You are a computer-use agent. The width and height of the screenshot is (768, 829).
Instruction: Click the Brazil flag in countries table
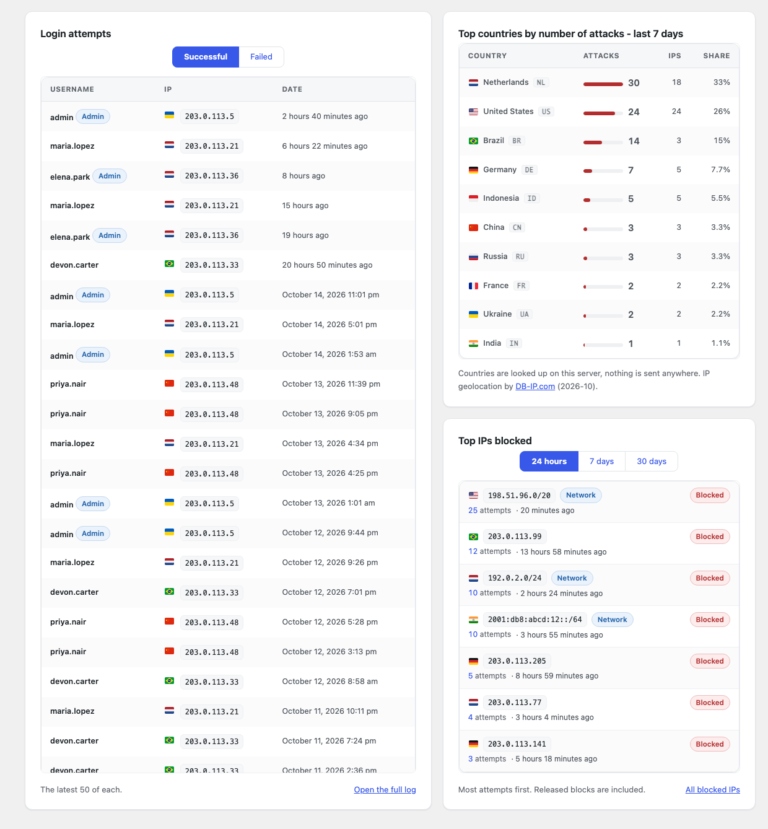tap(474, 141)
